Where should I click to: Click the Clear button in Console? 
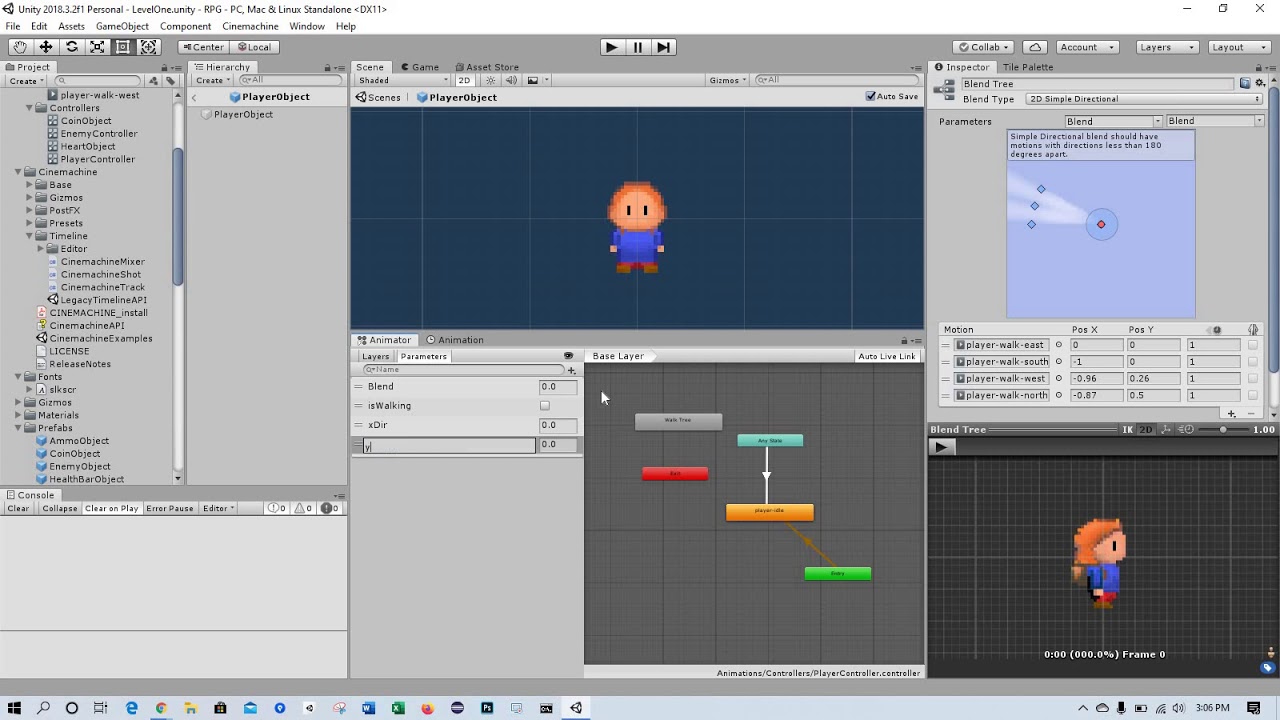tap(18, 508)
